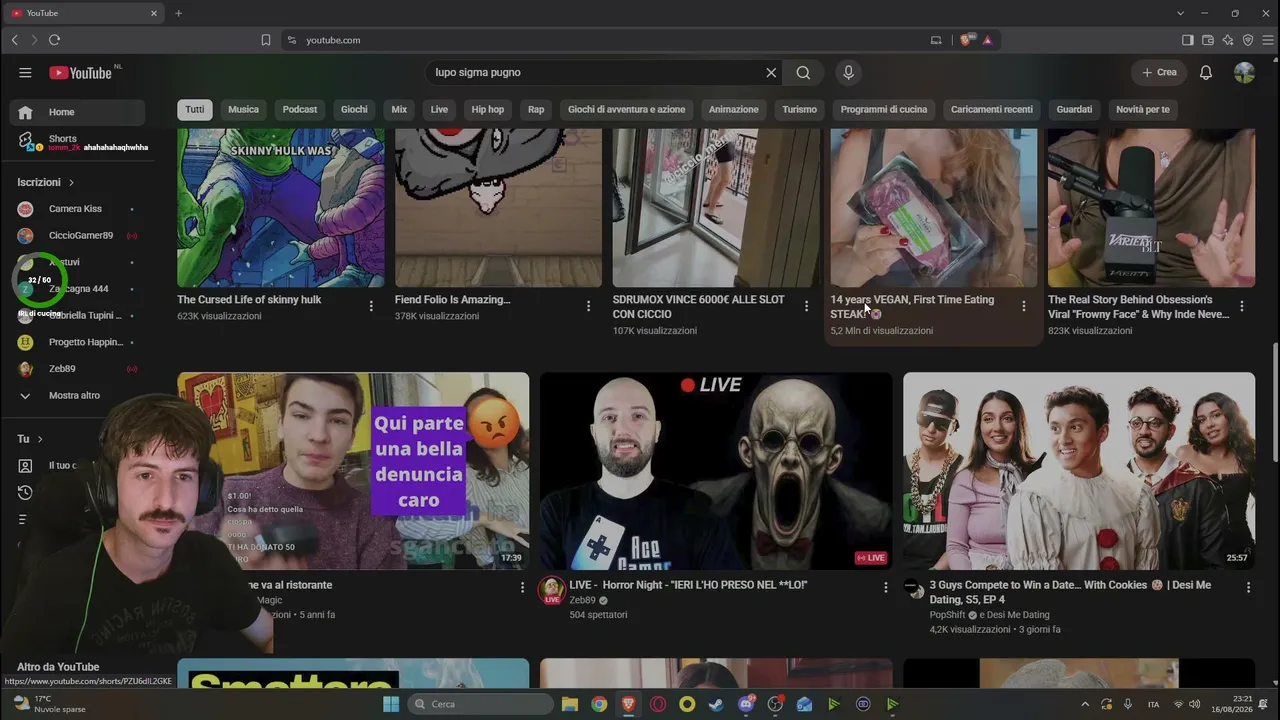Open options menu for SDRUMOX VINCE video

point(806,306)
